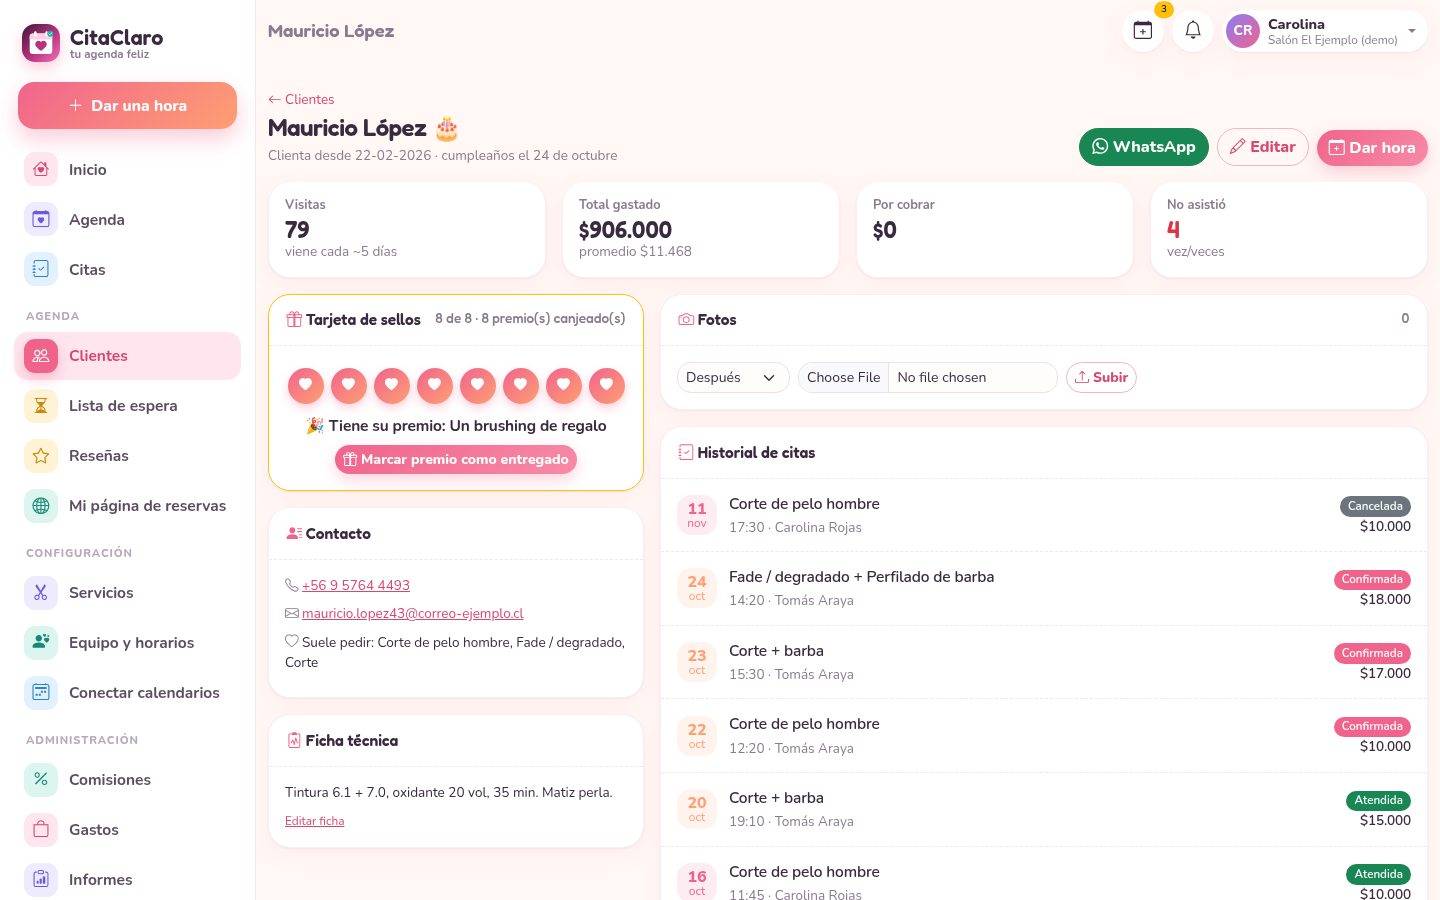The height and width of the screenshot is (900, 1440).
Task: Click the Lista de espera hourglass icon
Action: tap(41, 405)
